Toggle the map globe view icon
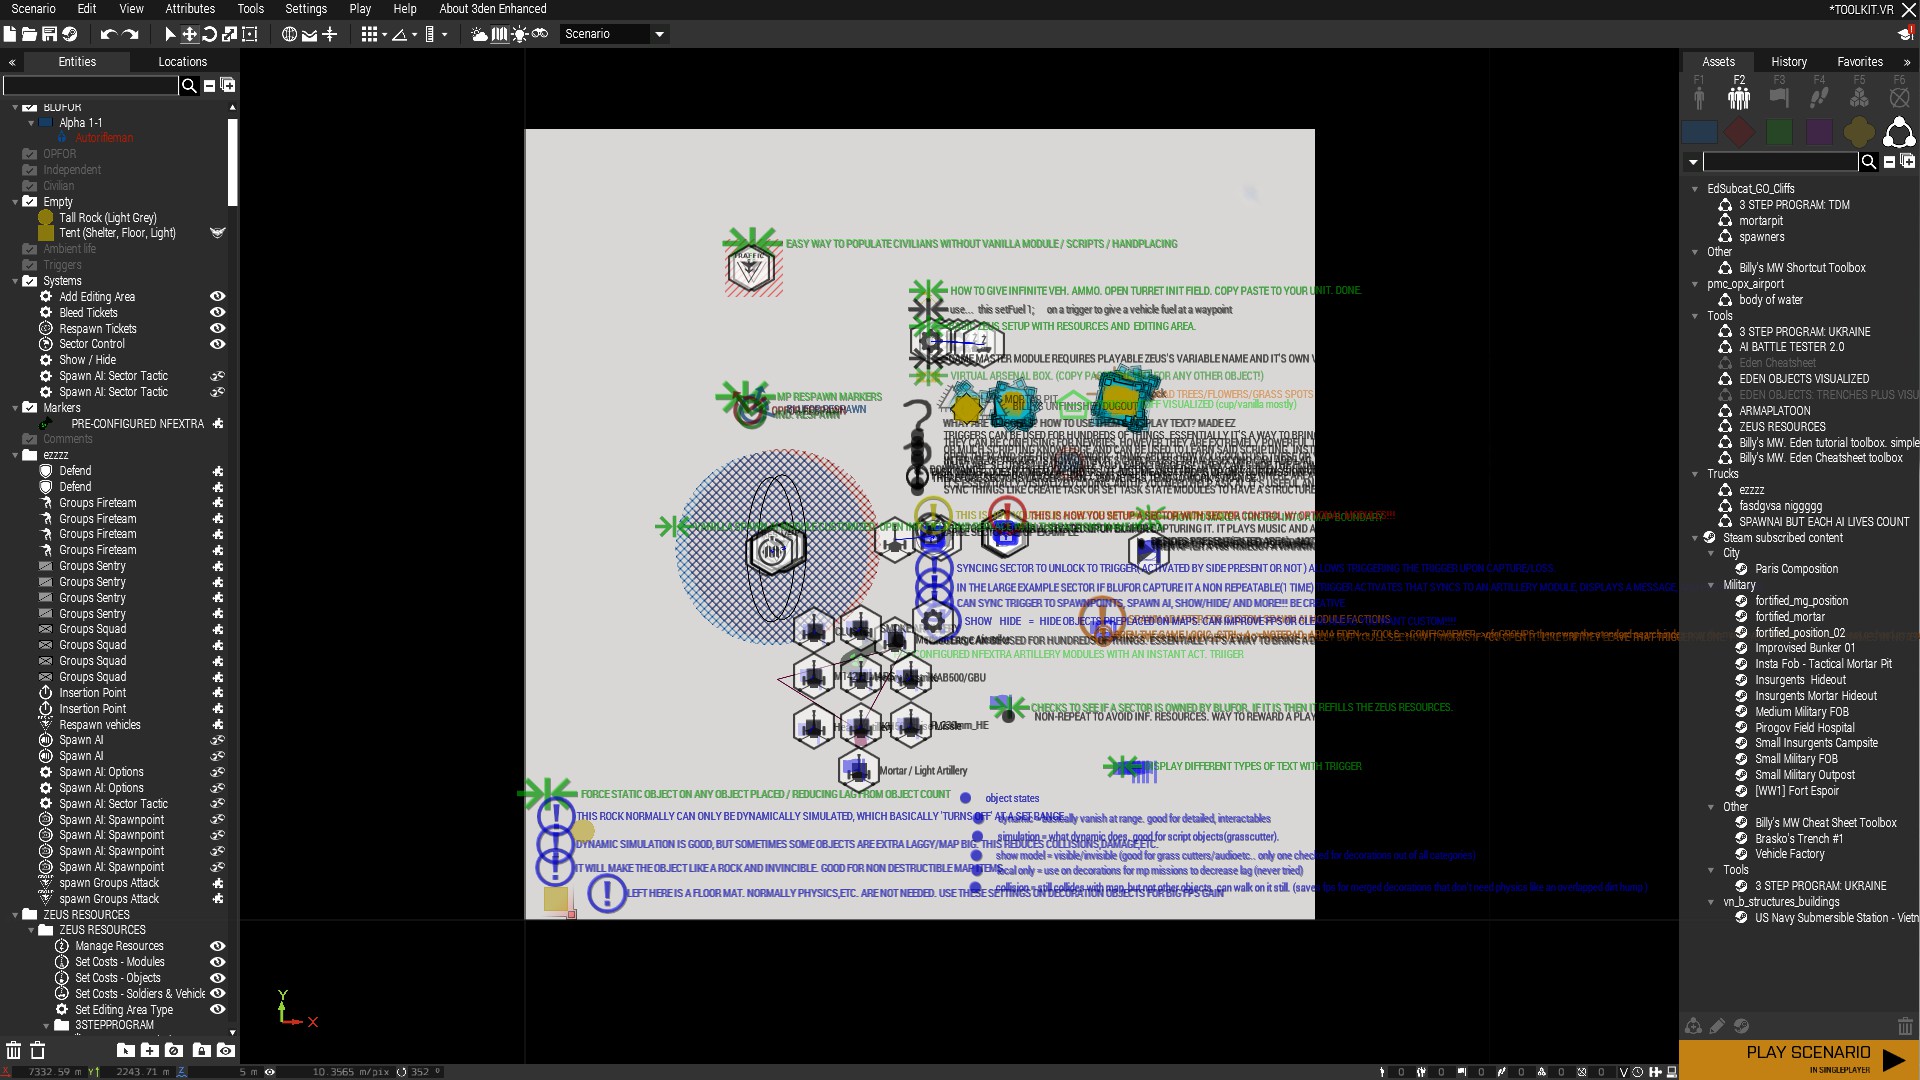1920x1080 pixels. click(x=289, y=34)
